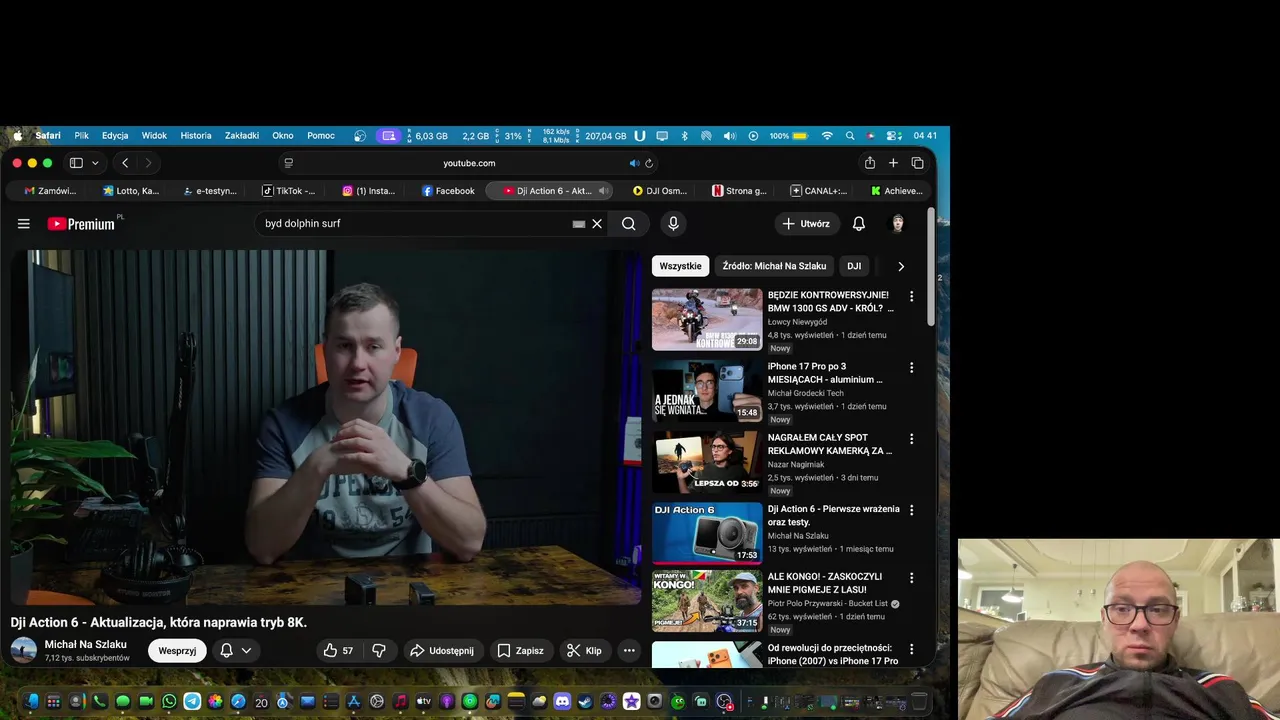Open the Utwórz create dropdown
Screen dimensions: 1280x720
coord(806,224)
